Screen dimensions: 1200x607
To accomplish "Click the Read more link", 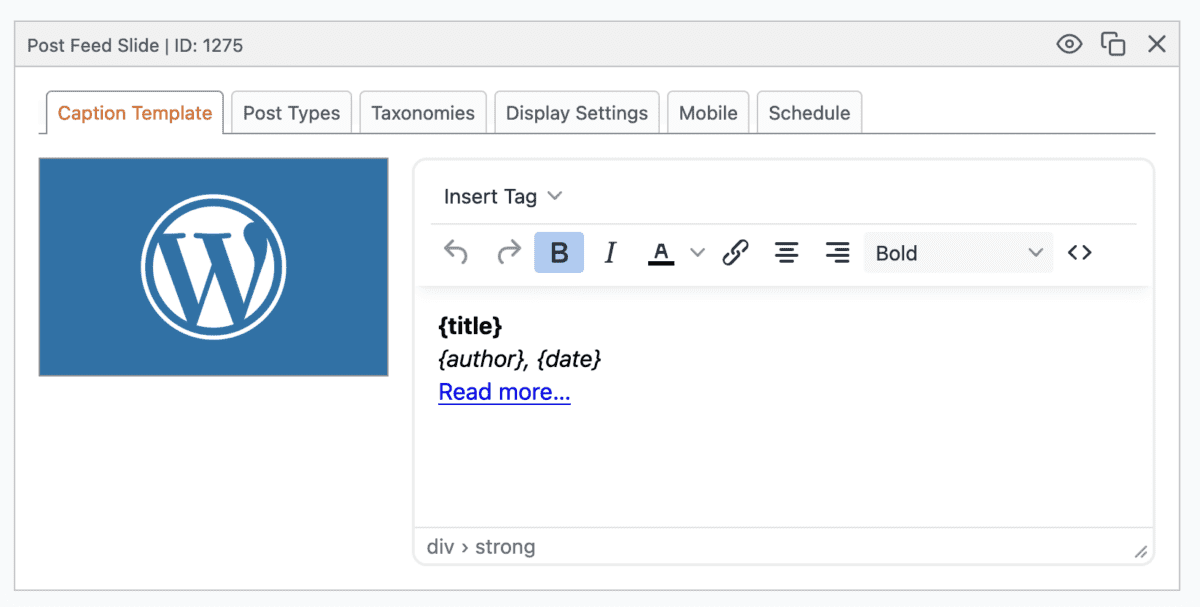I will coord(504,391).
